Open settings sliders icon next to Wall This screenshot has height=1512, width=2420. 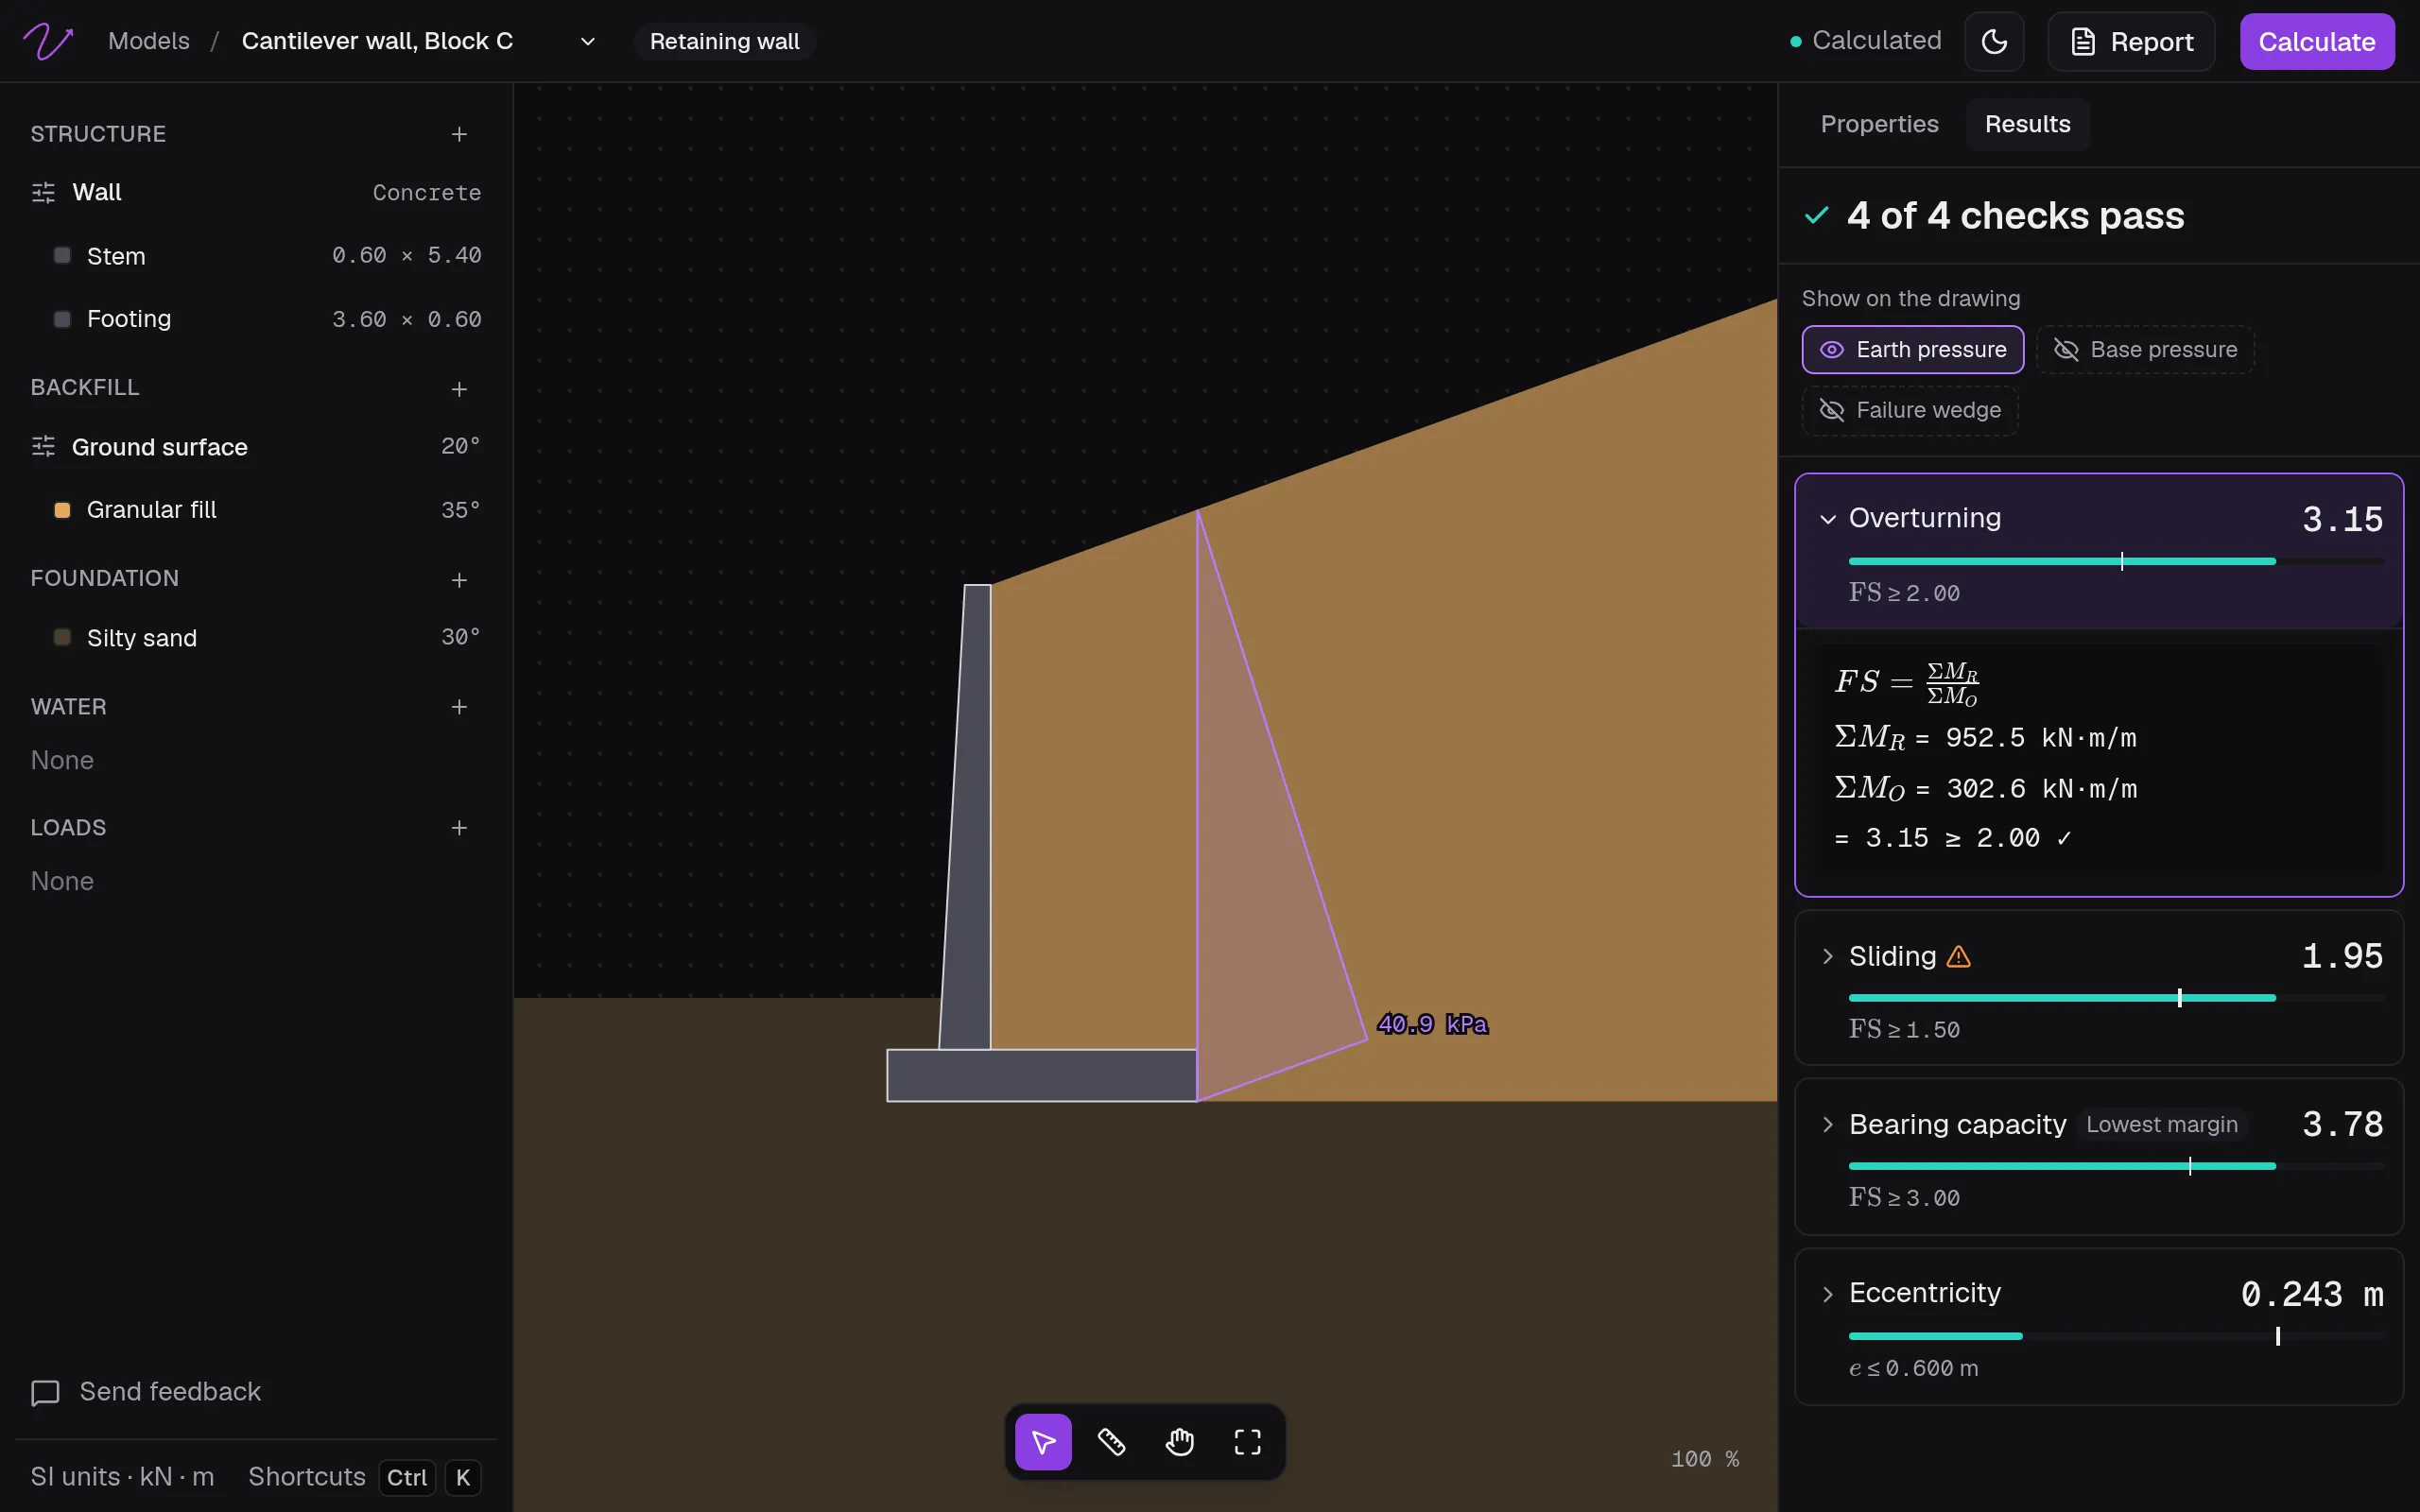43,192
